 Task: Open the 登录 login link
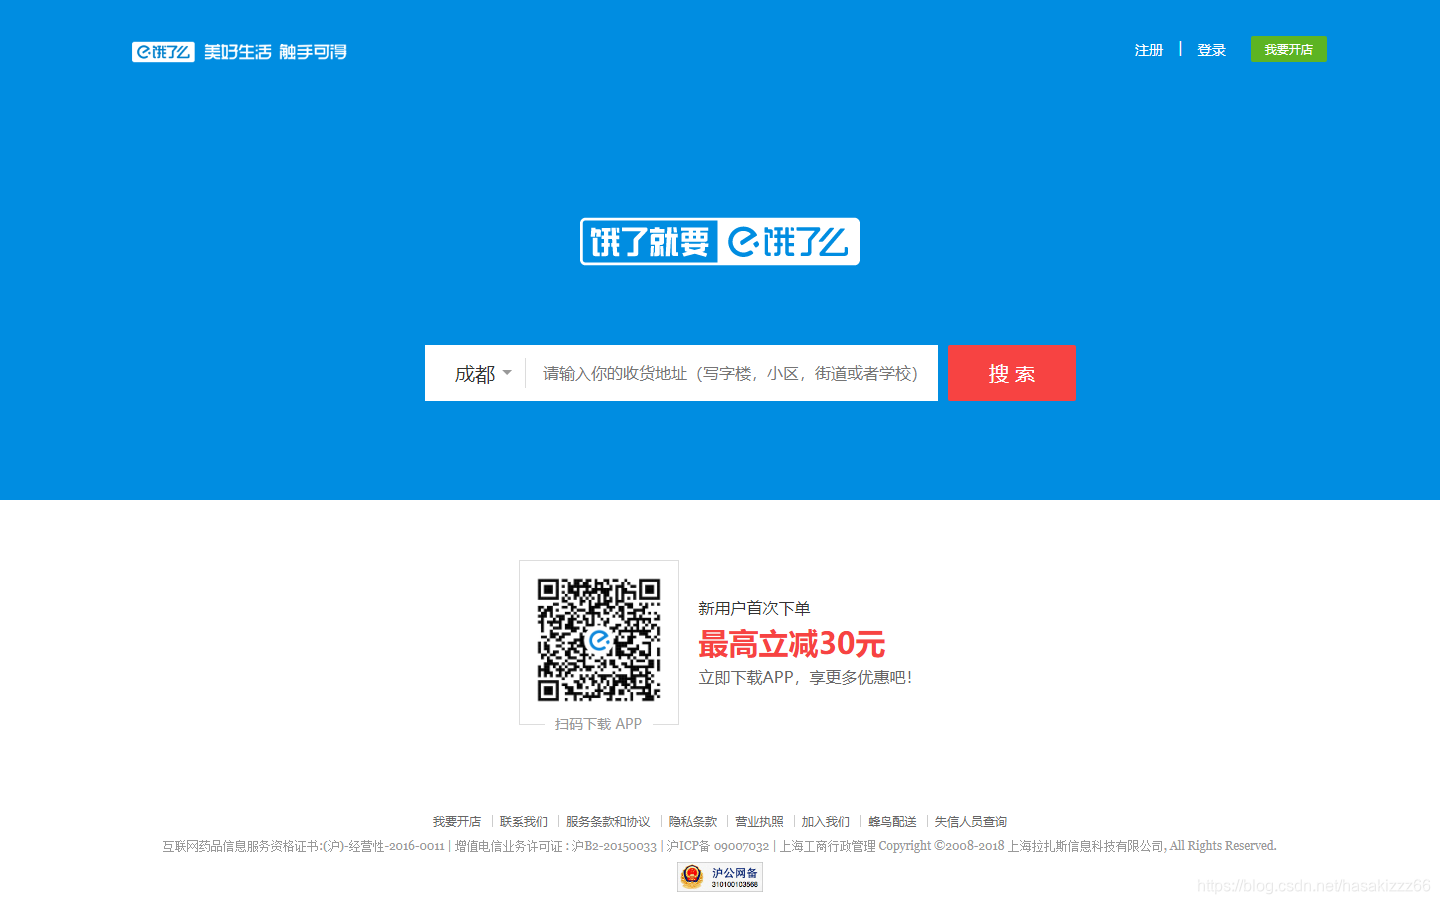tap(1212, 50)
